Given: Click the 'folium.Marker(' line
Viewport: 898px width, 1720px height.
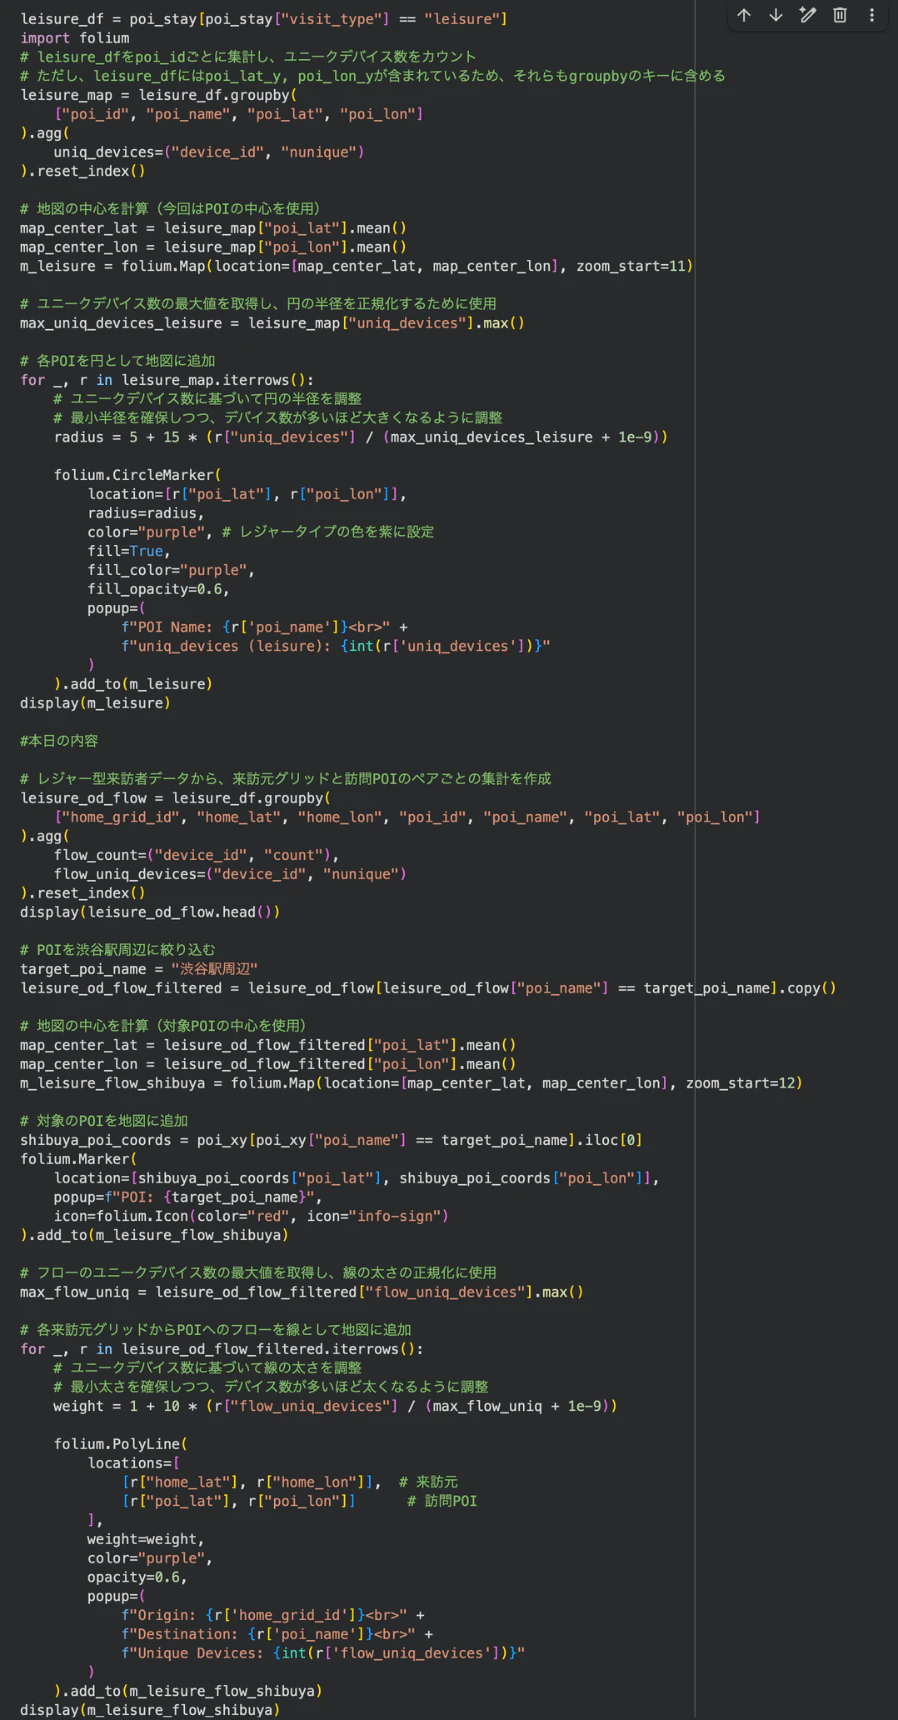Looking at the screenshot, I should (x=79, y=1159).
